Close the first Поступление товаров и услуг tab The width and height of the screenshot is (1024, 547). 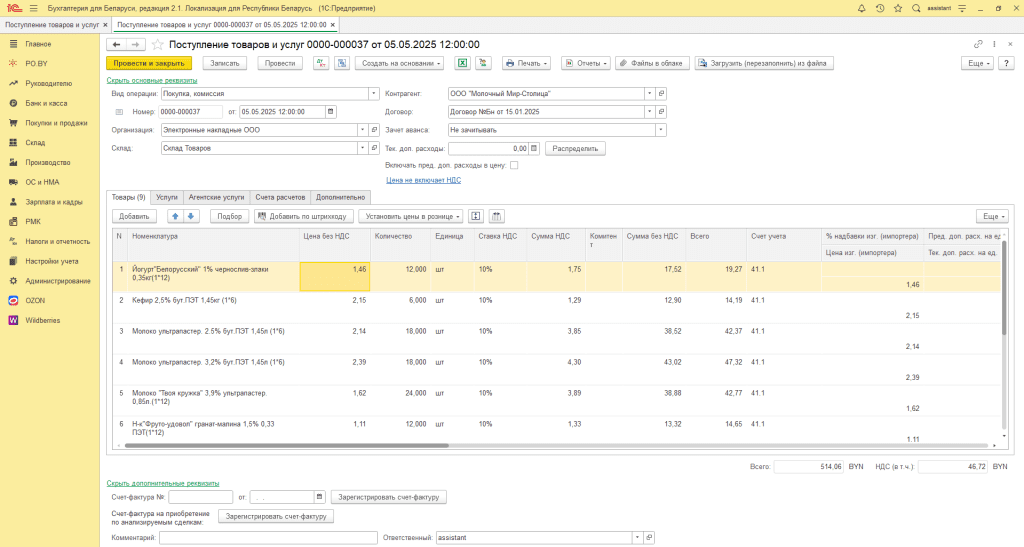coord(105,25)
